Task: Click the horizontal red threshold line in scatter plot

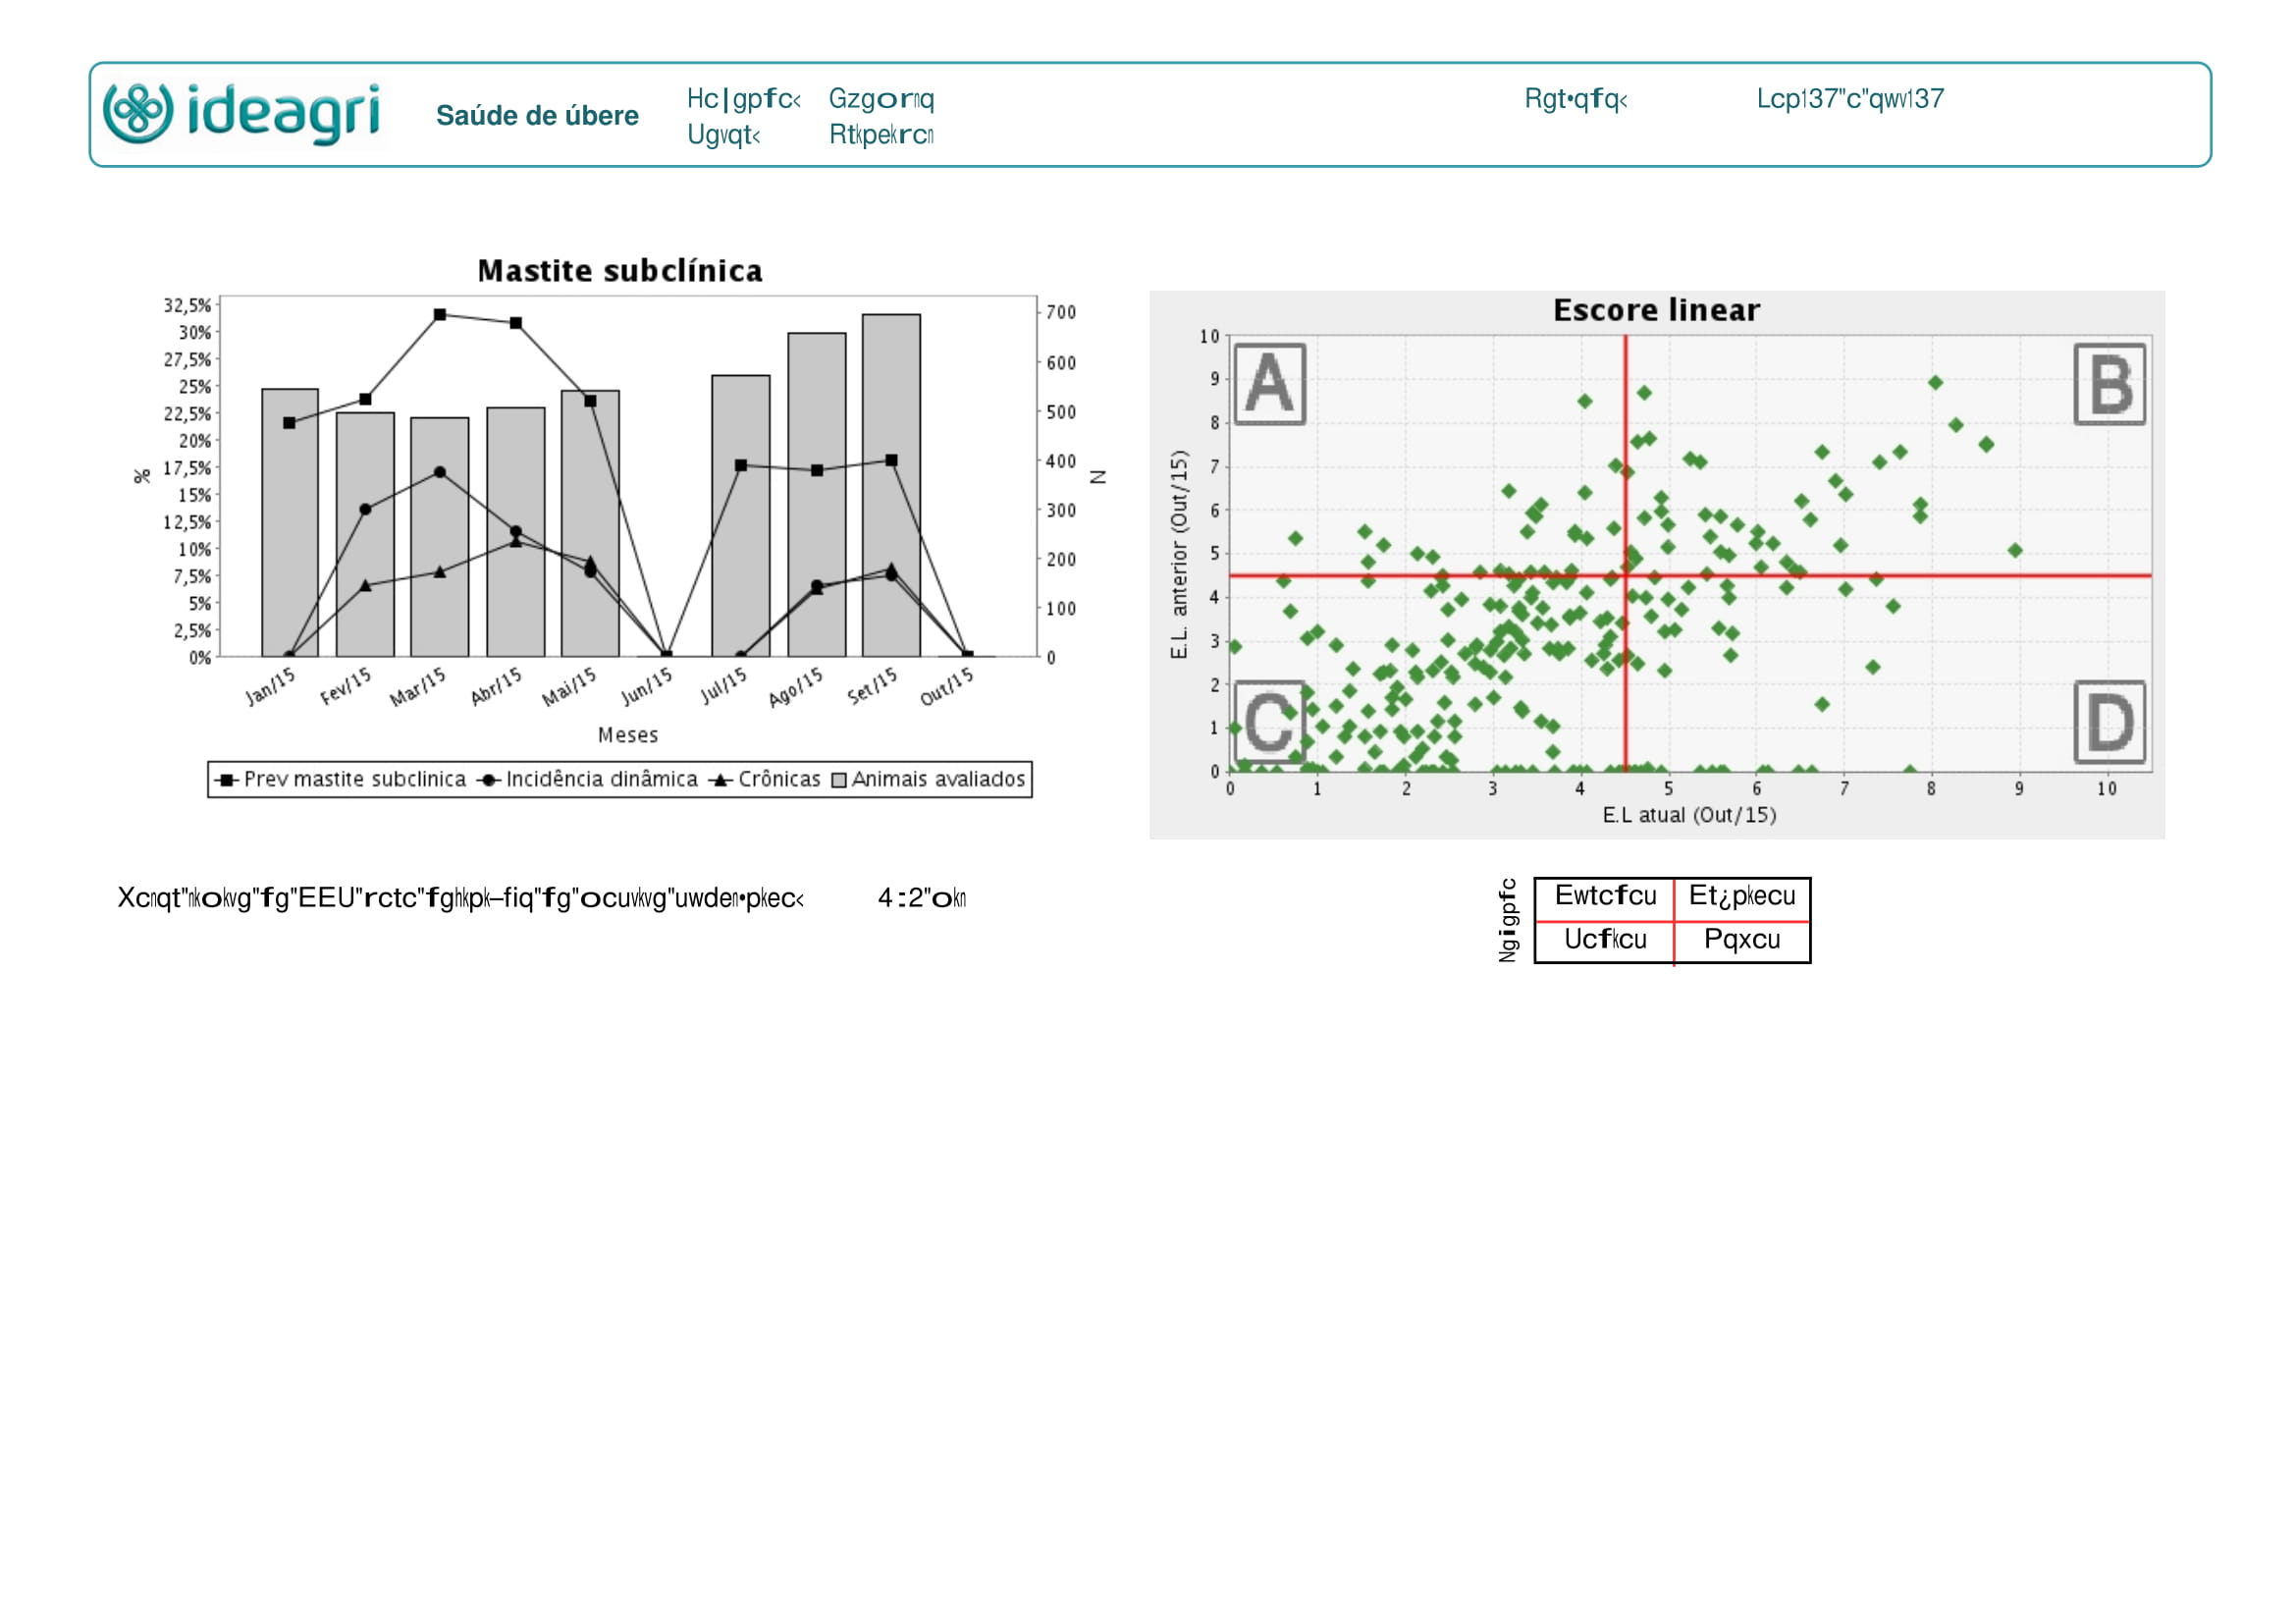Action: coord(1691,576)
